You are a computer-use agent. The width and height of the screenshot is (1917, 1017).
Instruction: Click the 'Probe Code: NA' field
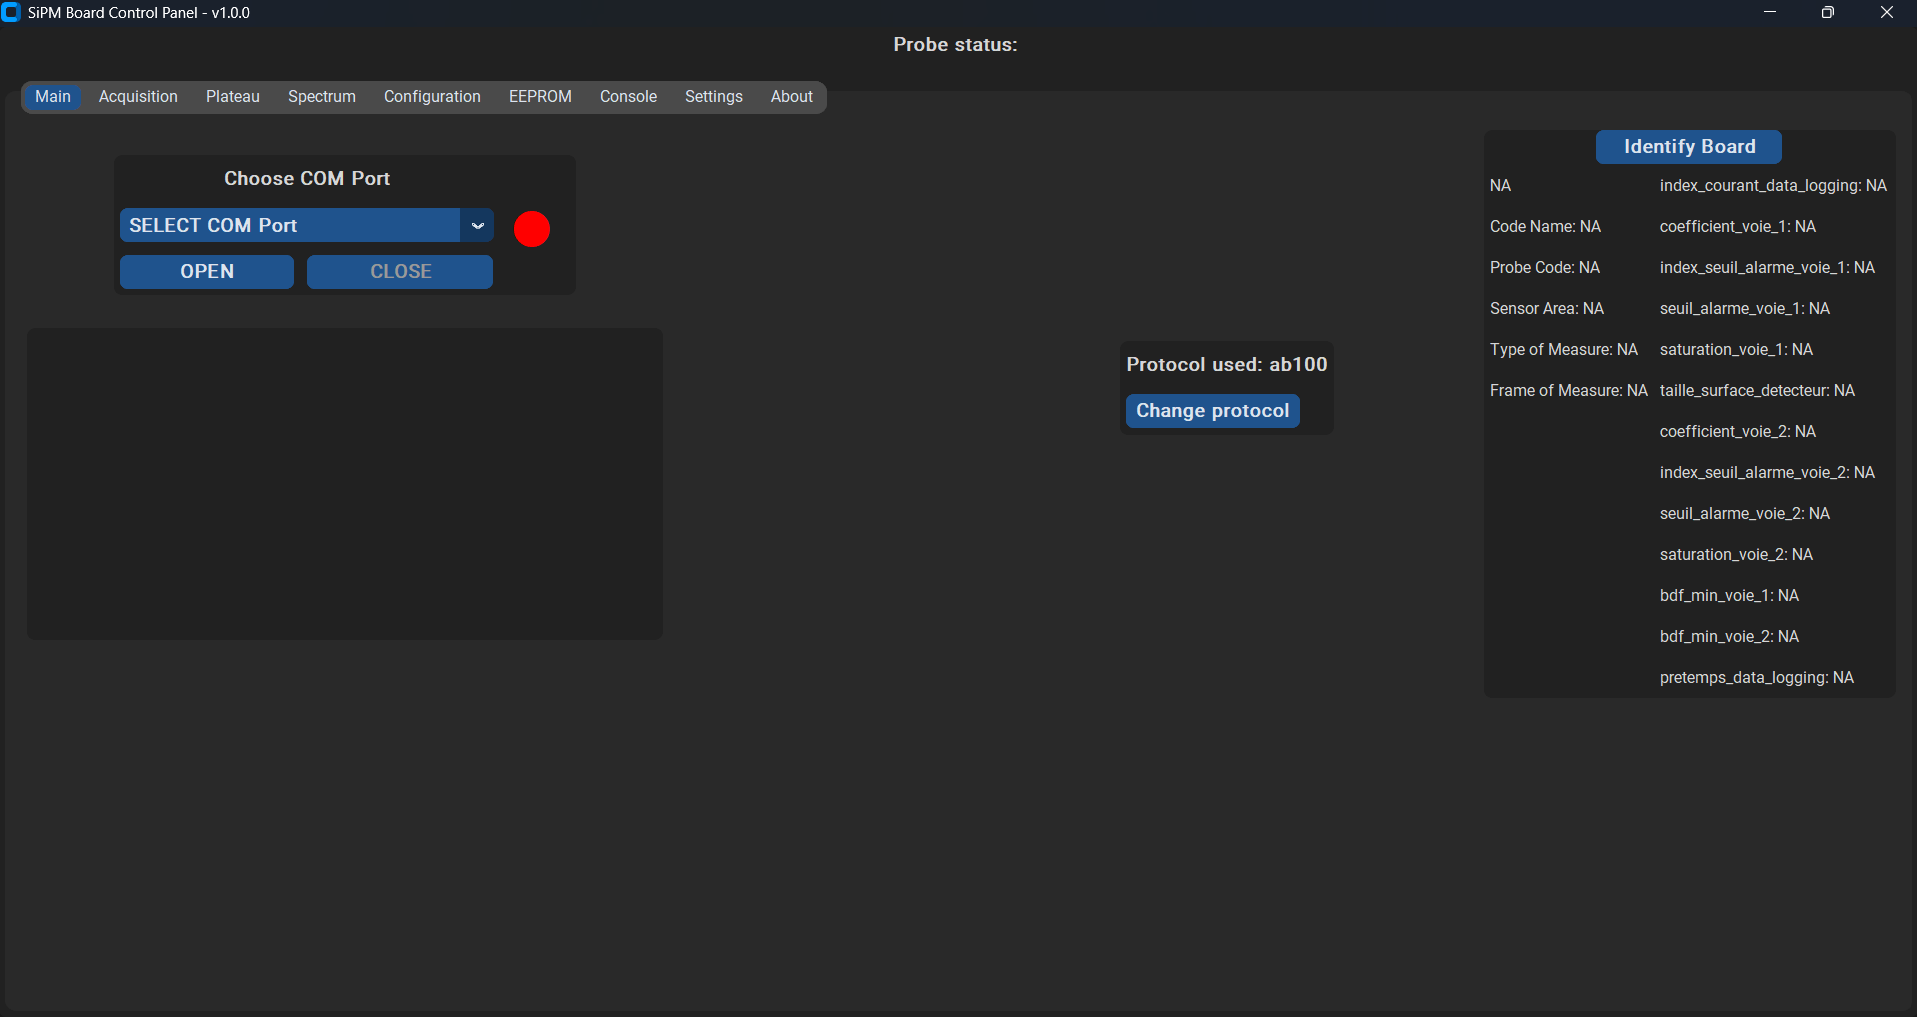(x=1545, y=268)
